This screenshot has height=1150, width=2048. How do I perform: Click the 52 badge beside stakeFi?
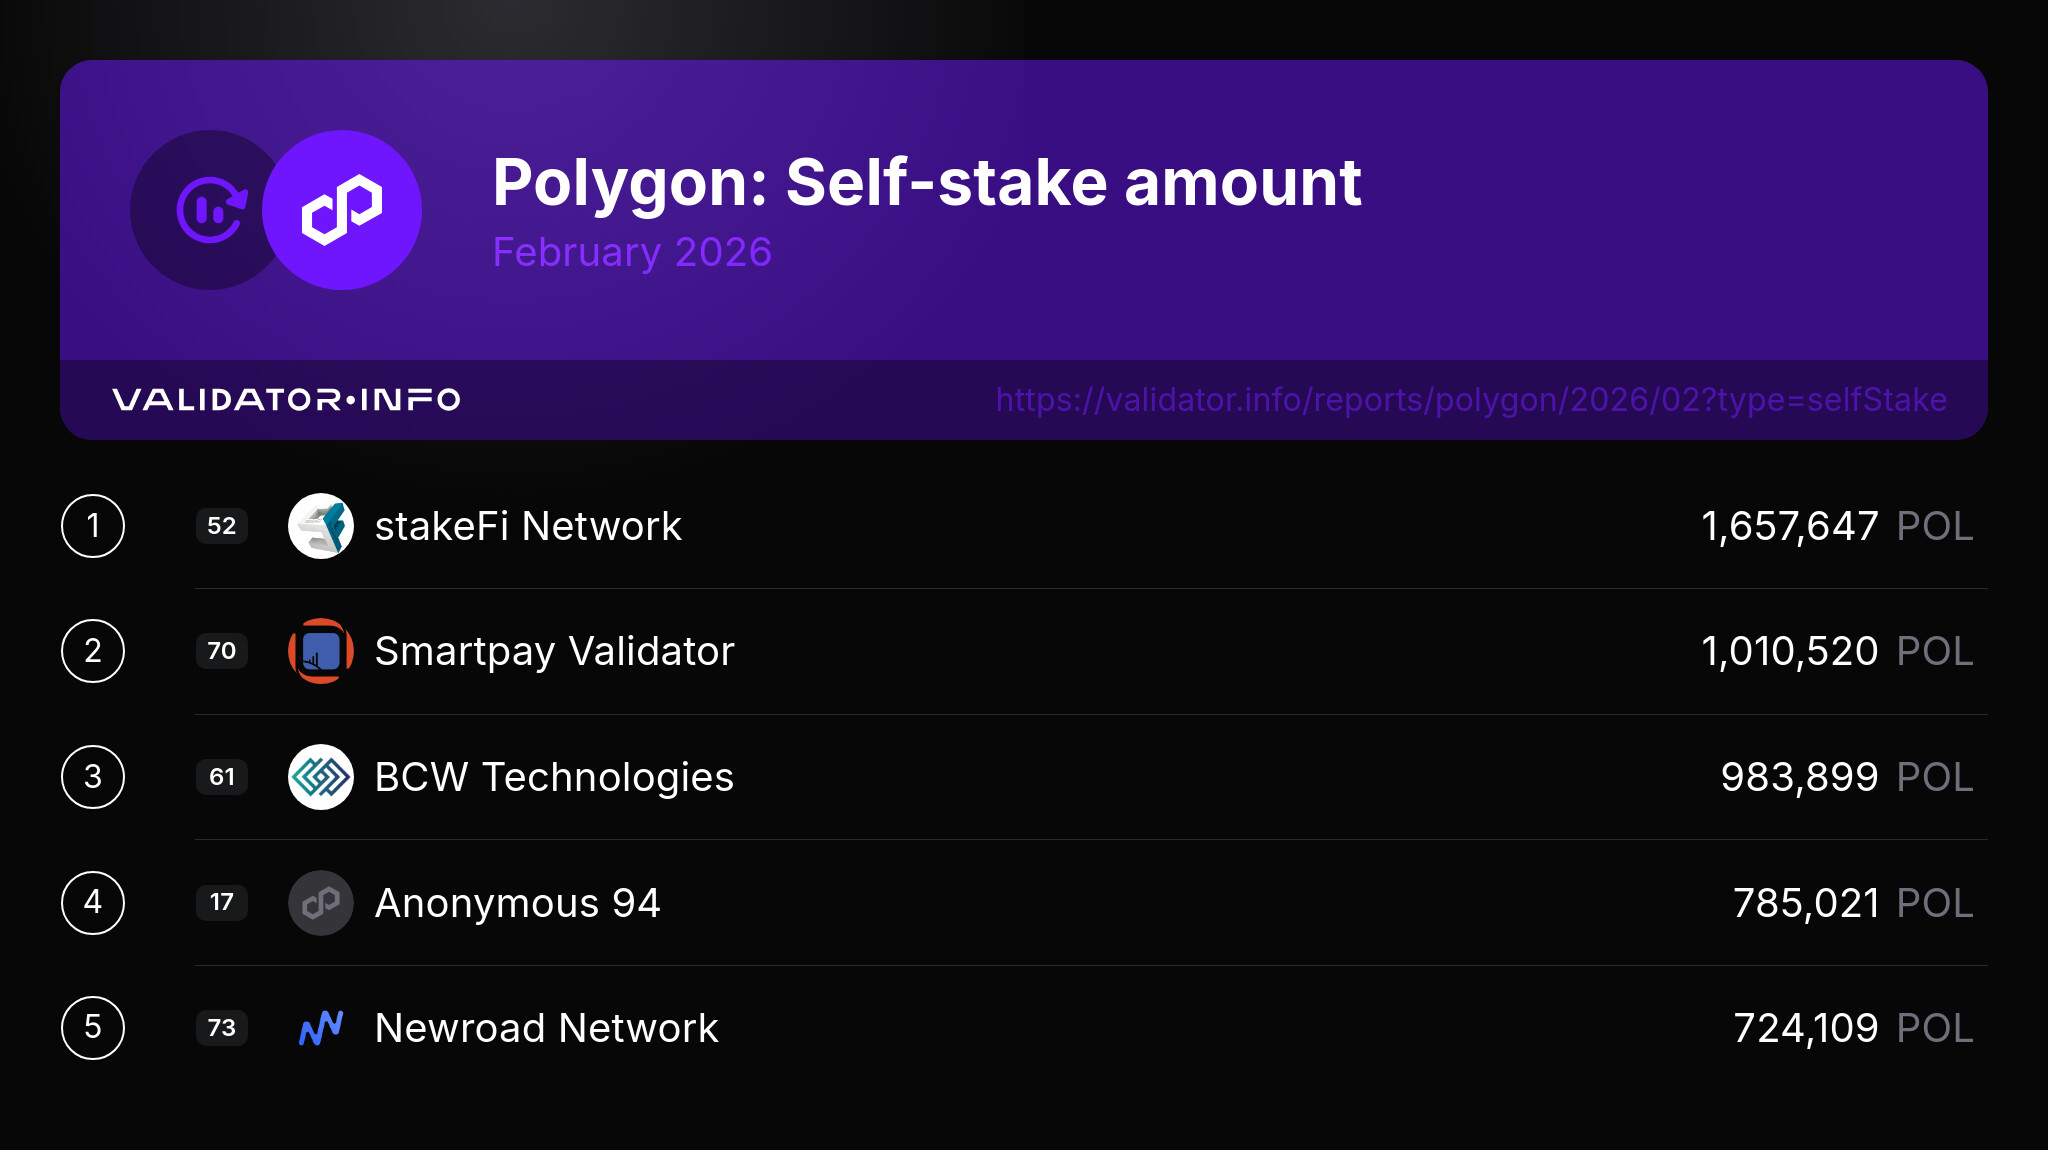tap(222, 526)
